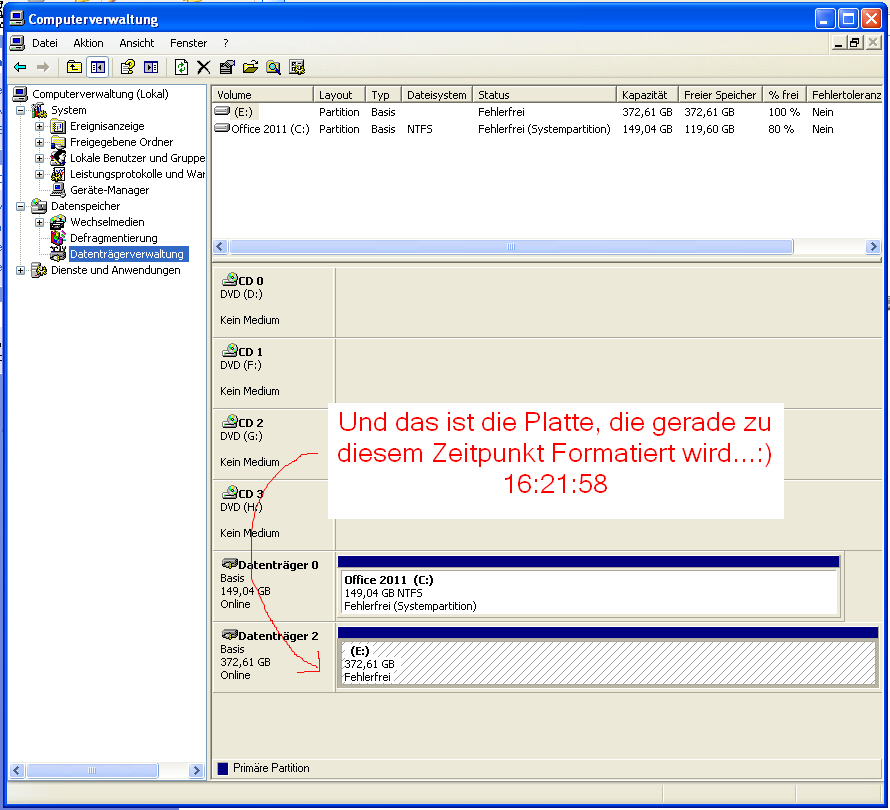Viewport: 890px width, 810px height.
Task: Click the Datenträger 0 disk icon
Action: (x=229, y=564)
